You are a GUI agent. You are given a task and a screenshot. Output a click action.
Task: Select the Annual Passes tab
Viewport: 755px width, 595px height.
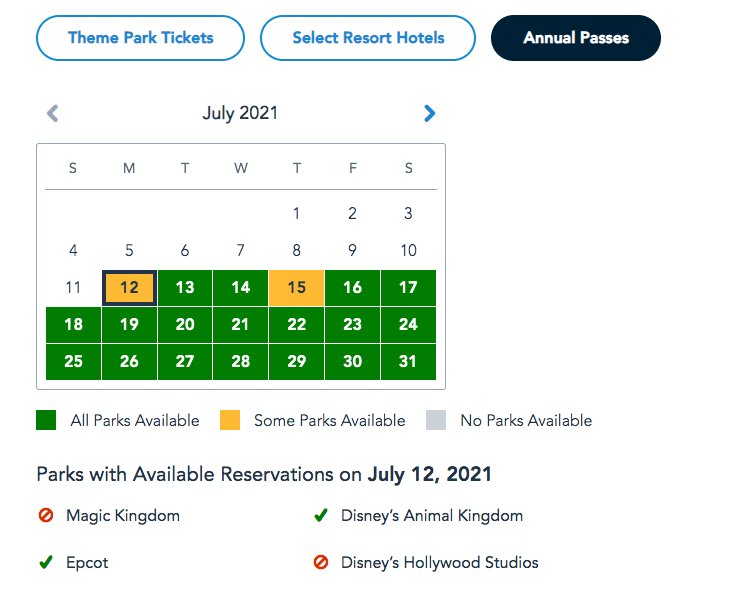coord(576,38)
